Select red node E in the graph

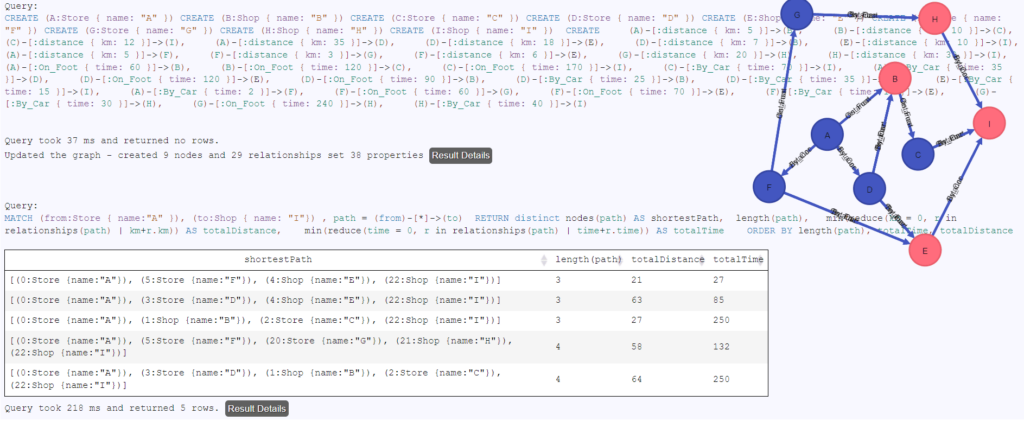(x=925, y=249)
